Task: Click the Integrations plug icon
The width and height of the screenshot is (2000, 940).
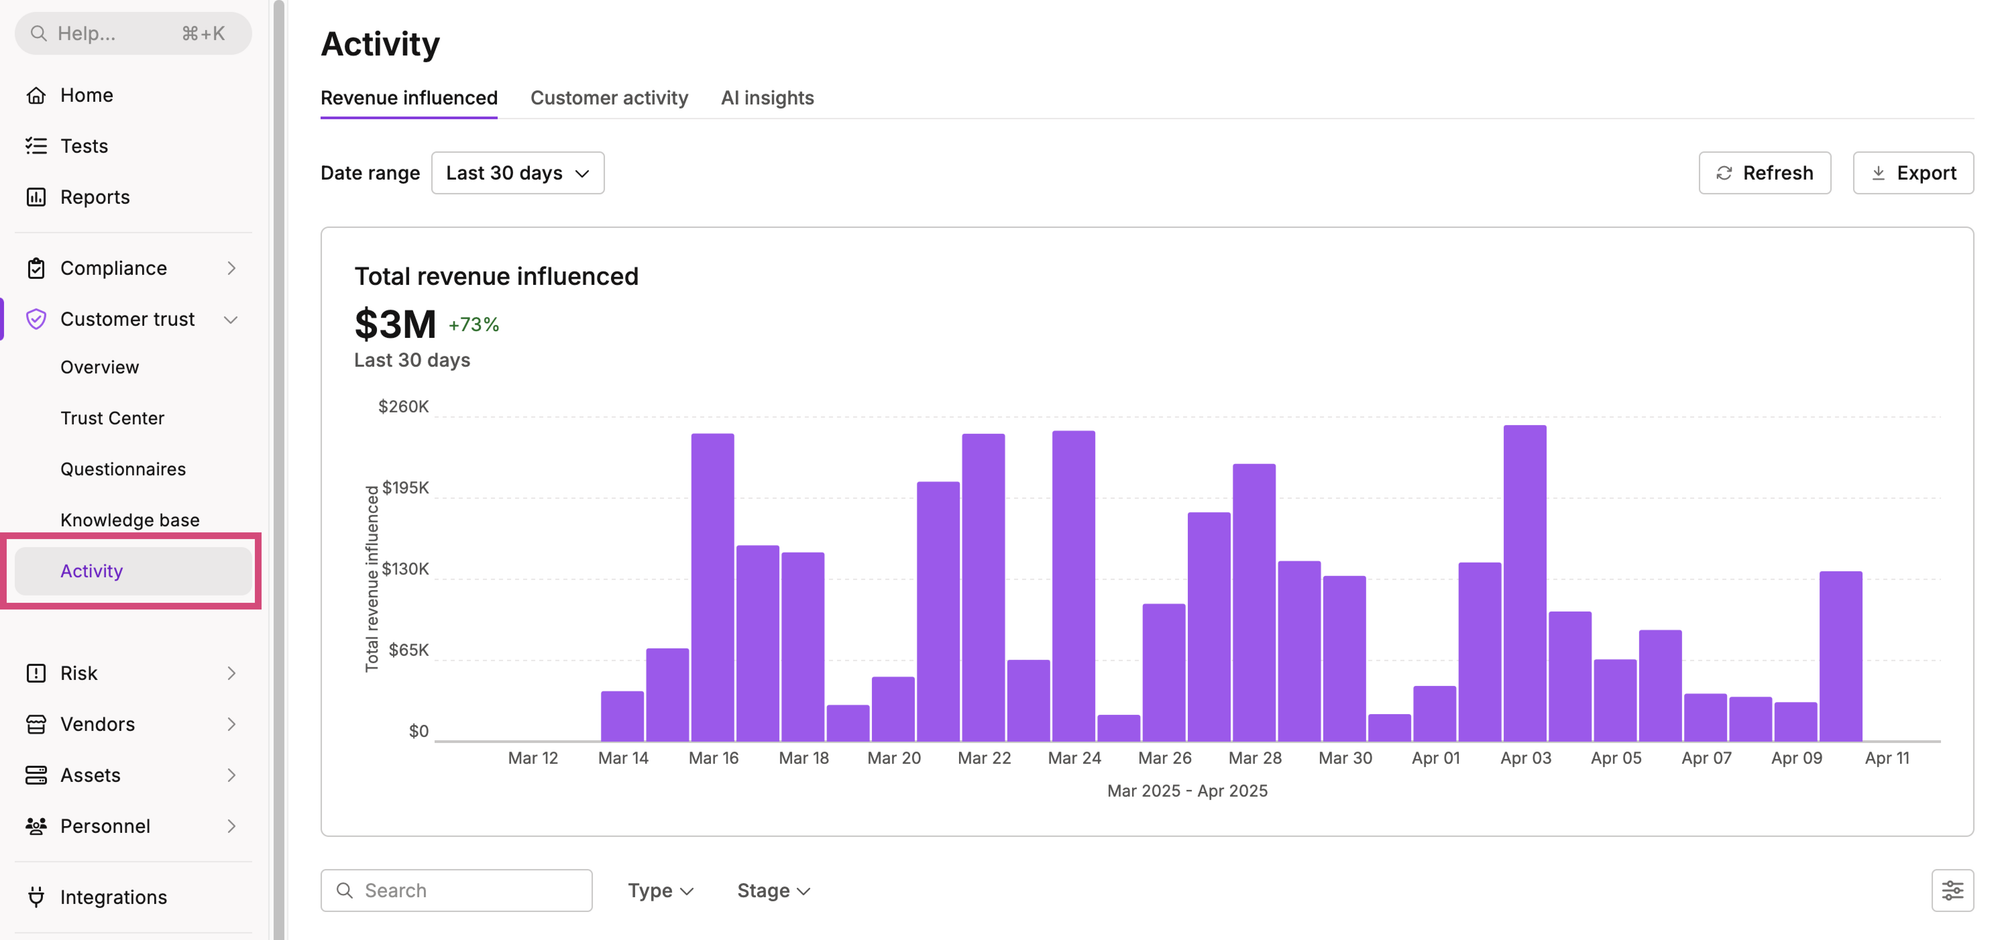Action: (36, 897)
